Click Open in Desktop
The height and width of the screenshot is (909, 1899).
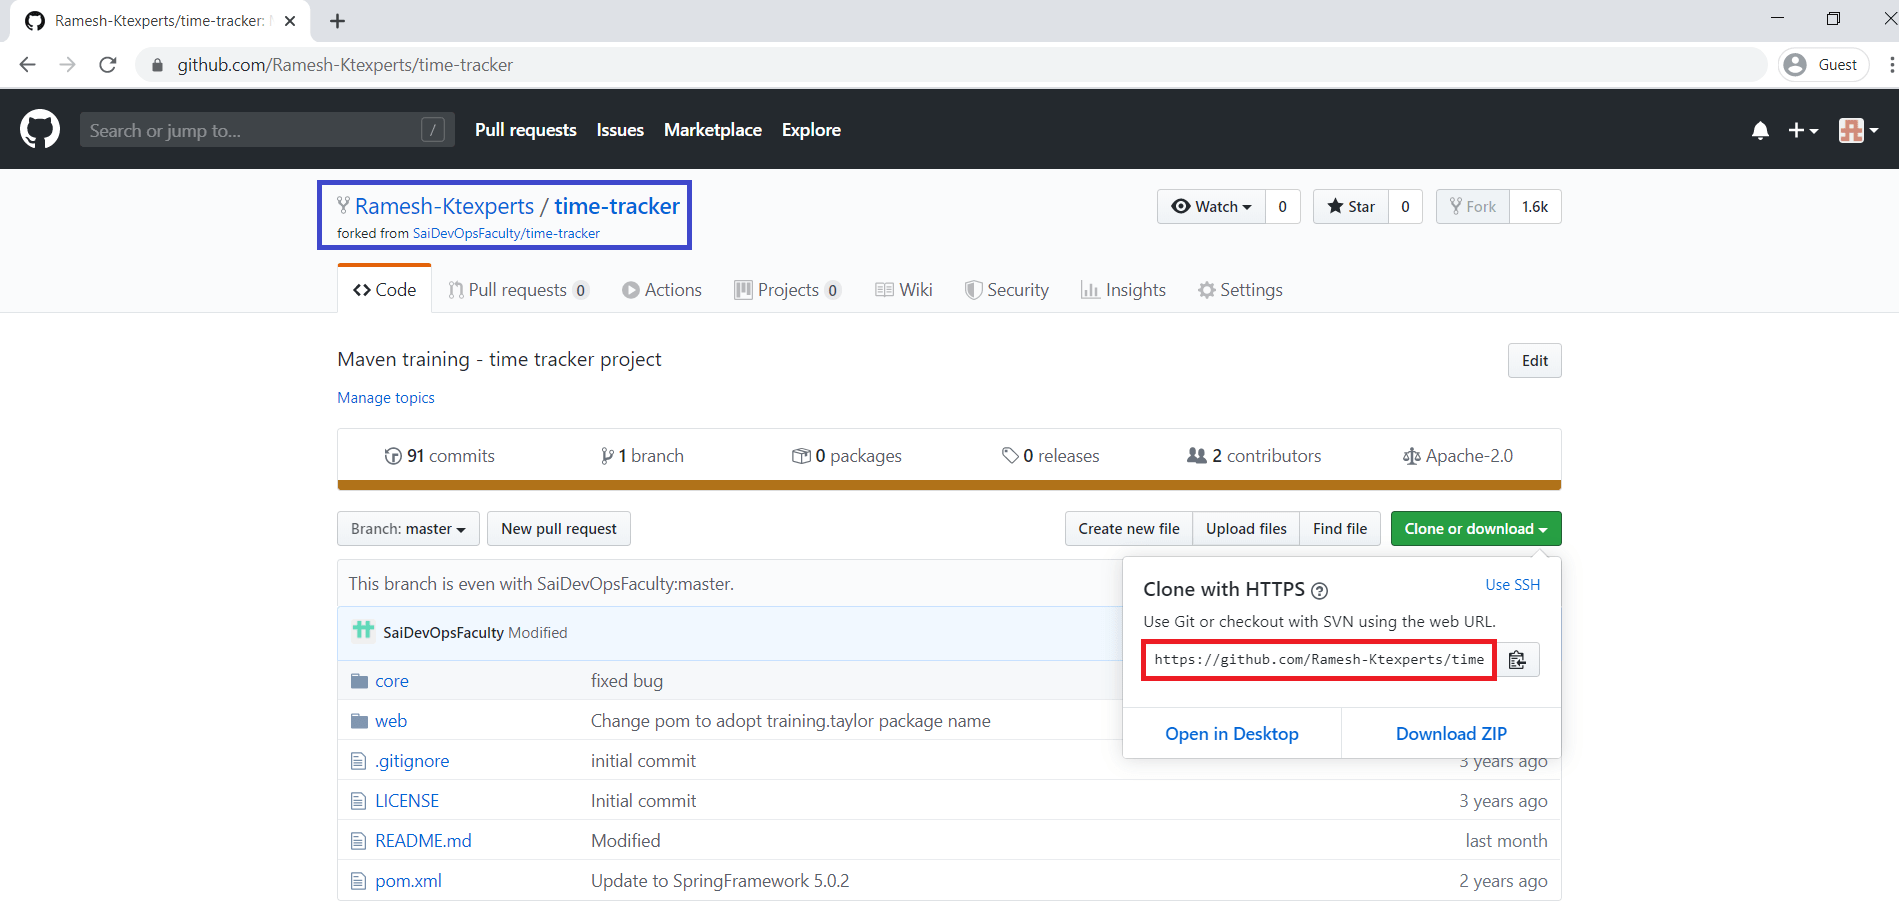1232,734
